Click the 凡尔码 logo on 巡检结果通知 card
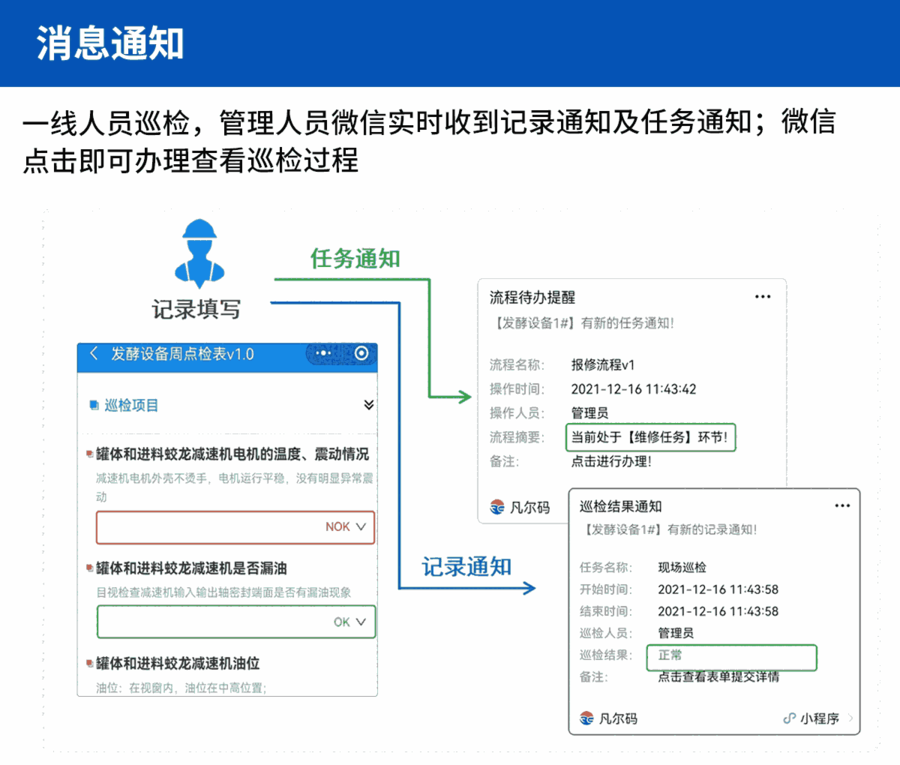The image size is (900, 765). tap(587, 718)
